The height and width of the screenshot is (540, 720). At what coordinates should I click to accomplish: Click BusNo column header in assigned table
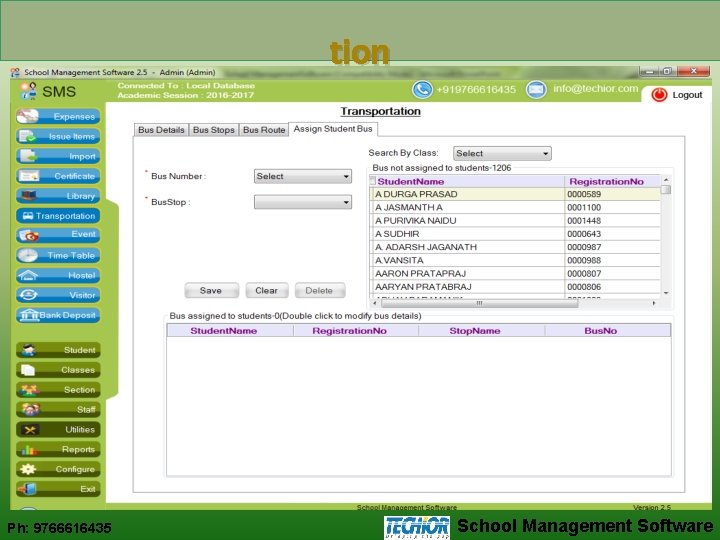pyautogui.click(x=608, y=331)
